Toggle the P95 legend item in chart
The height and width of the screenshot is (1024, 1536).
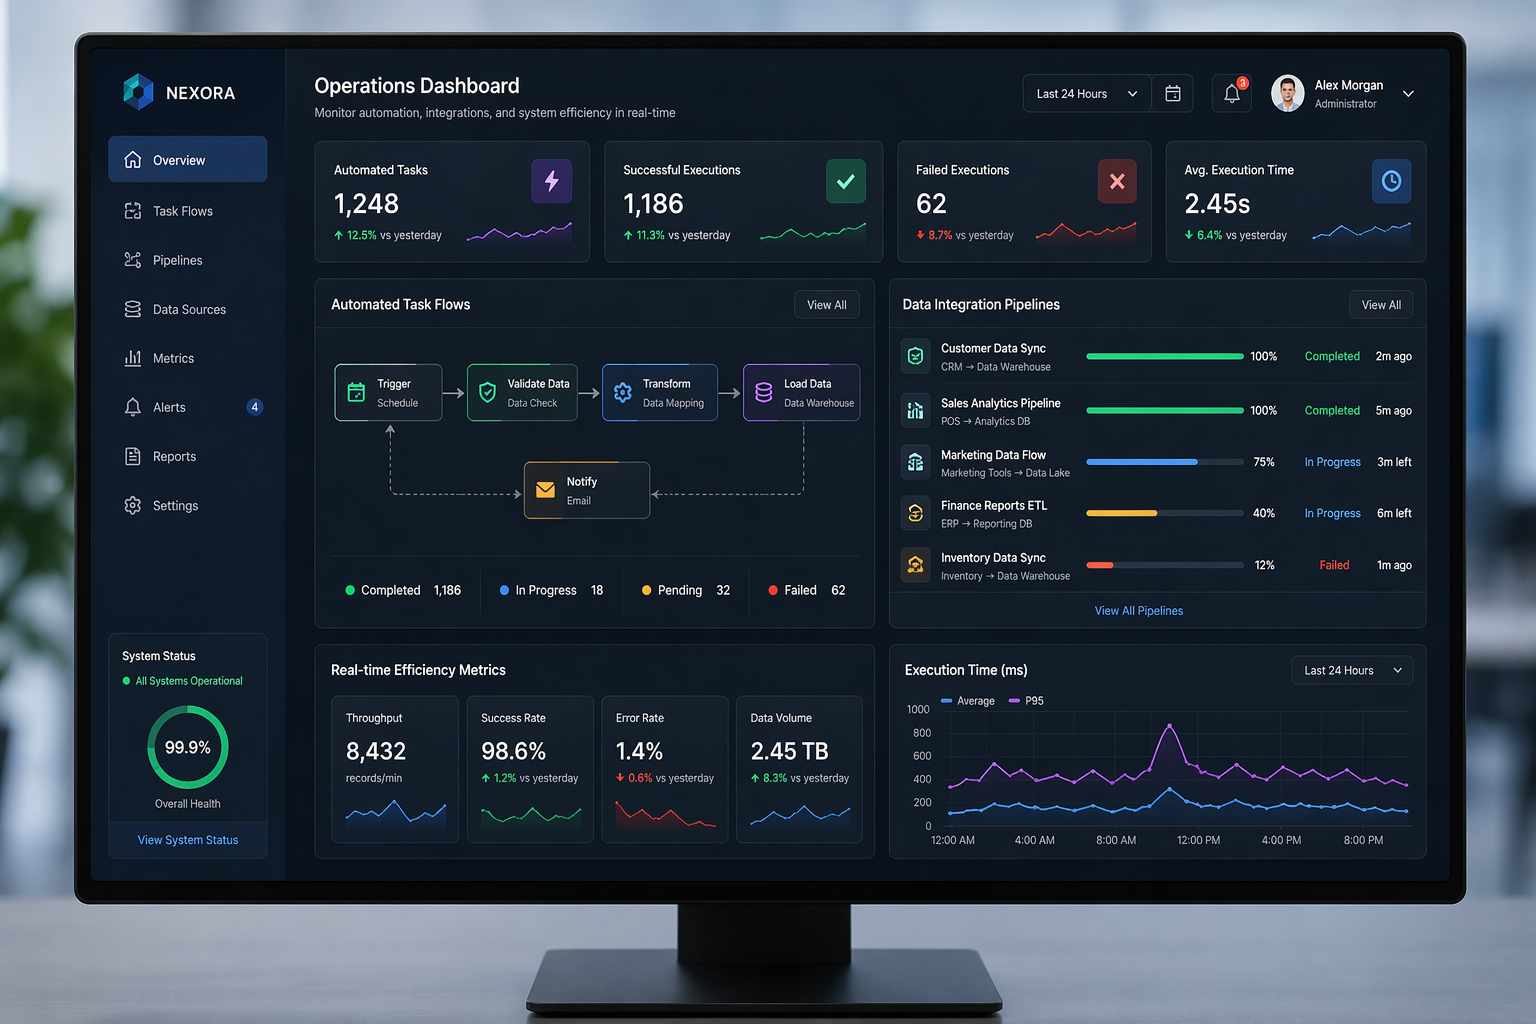(1027, 701)
